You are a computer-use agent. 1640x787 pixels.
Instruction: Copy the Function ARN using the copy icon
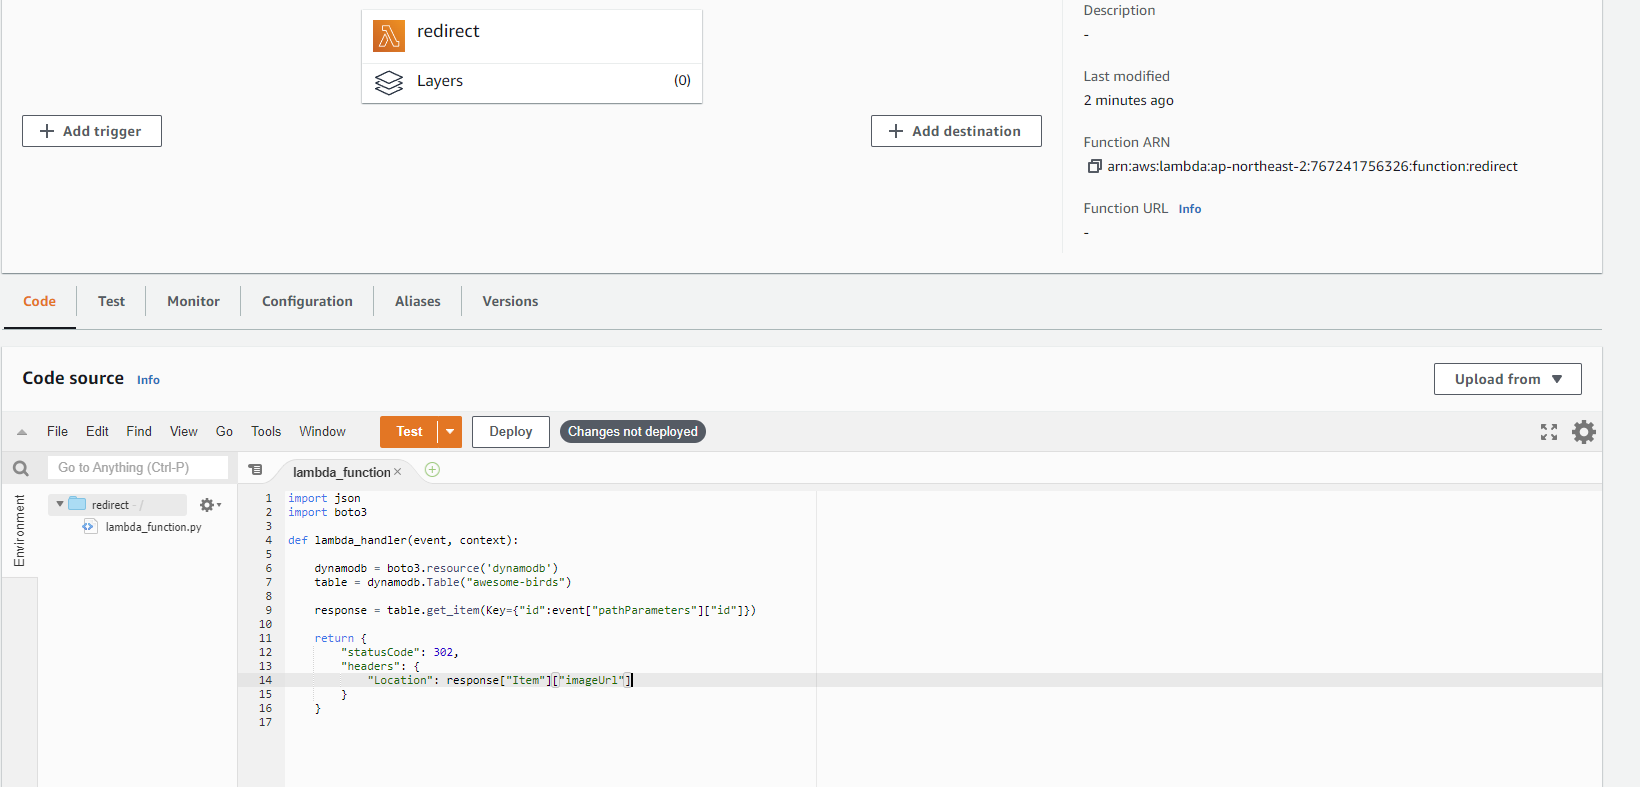click(1095, 166)
